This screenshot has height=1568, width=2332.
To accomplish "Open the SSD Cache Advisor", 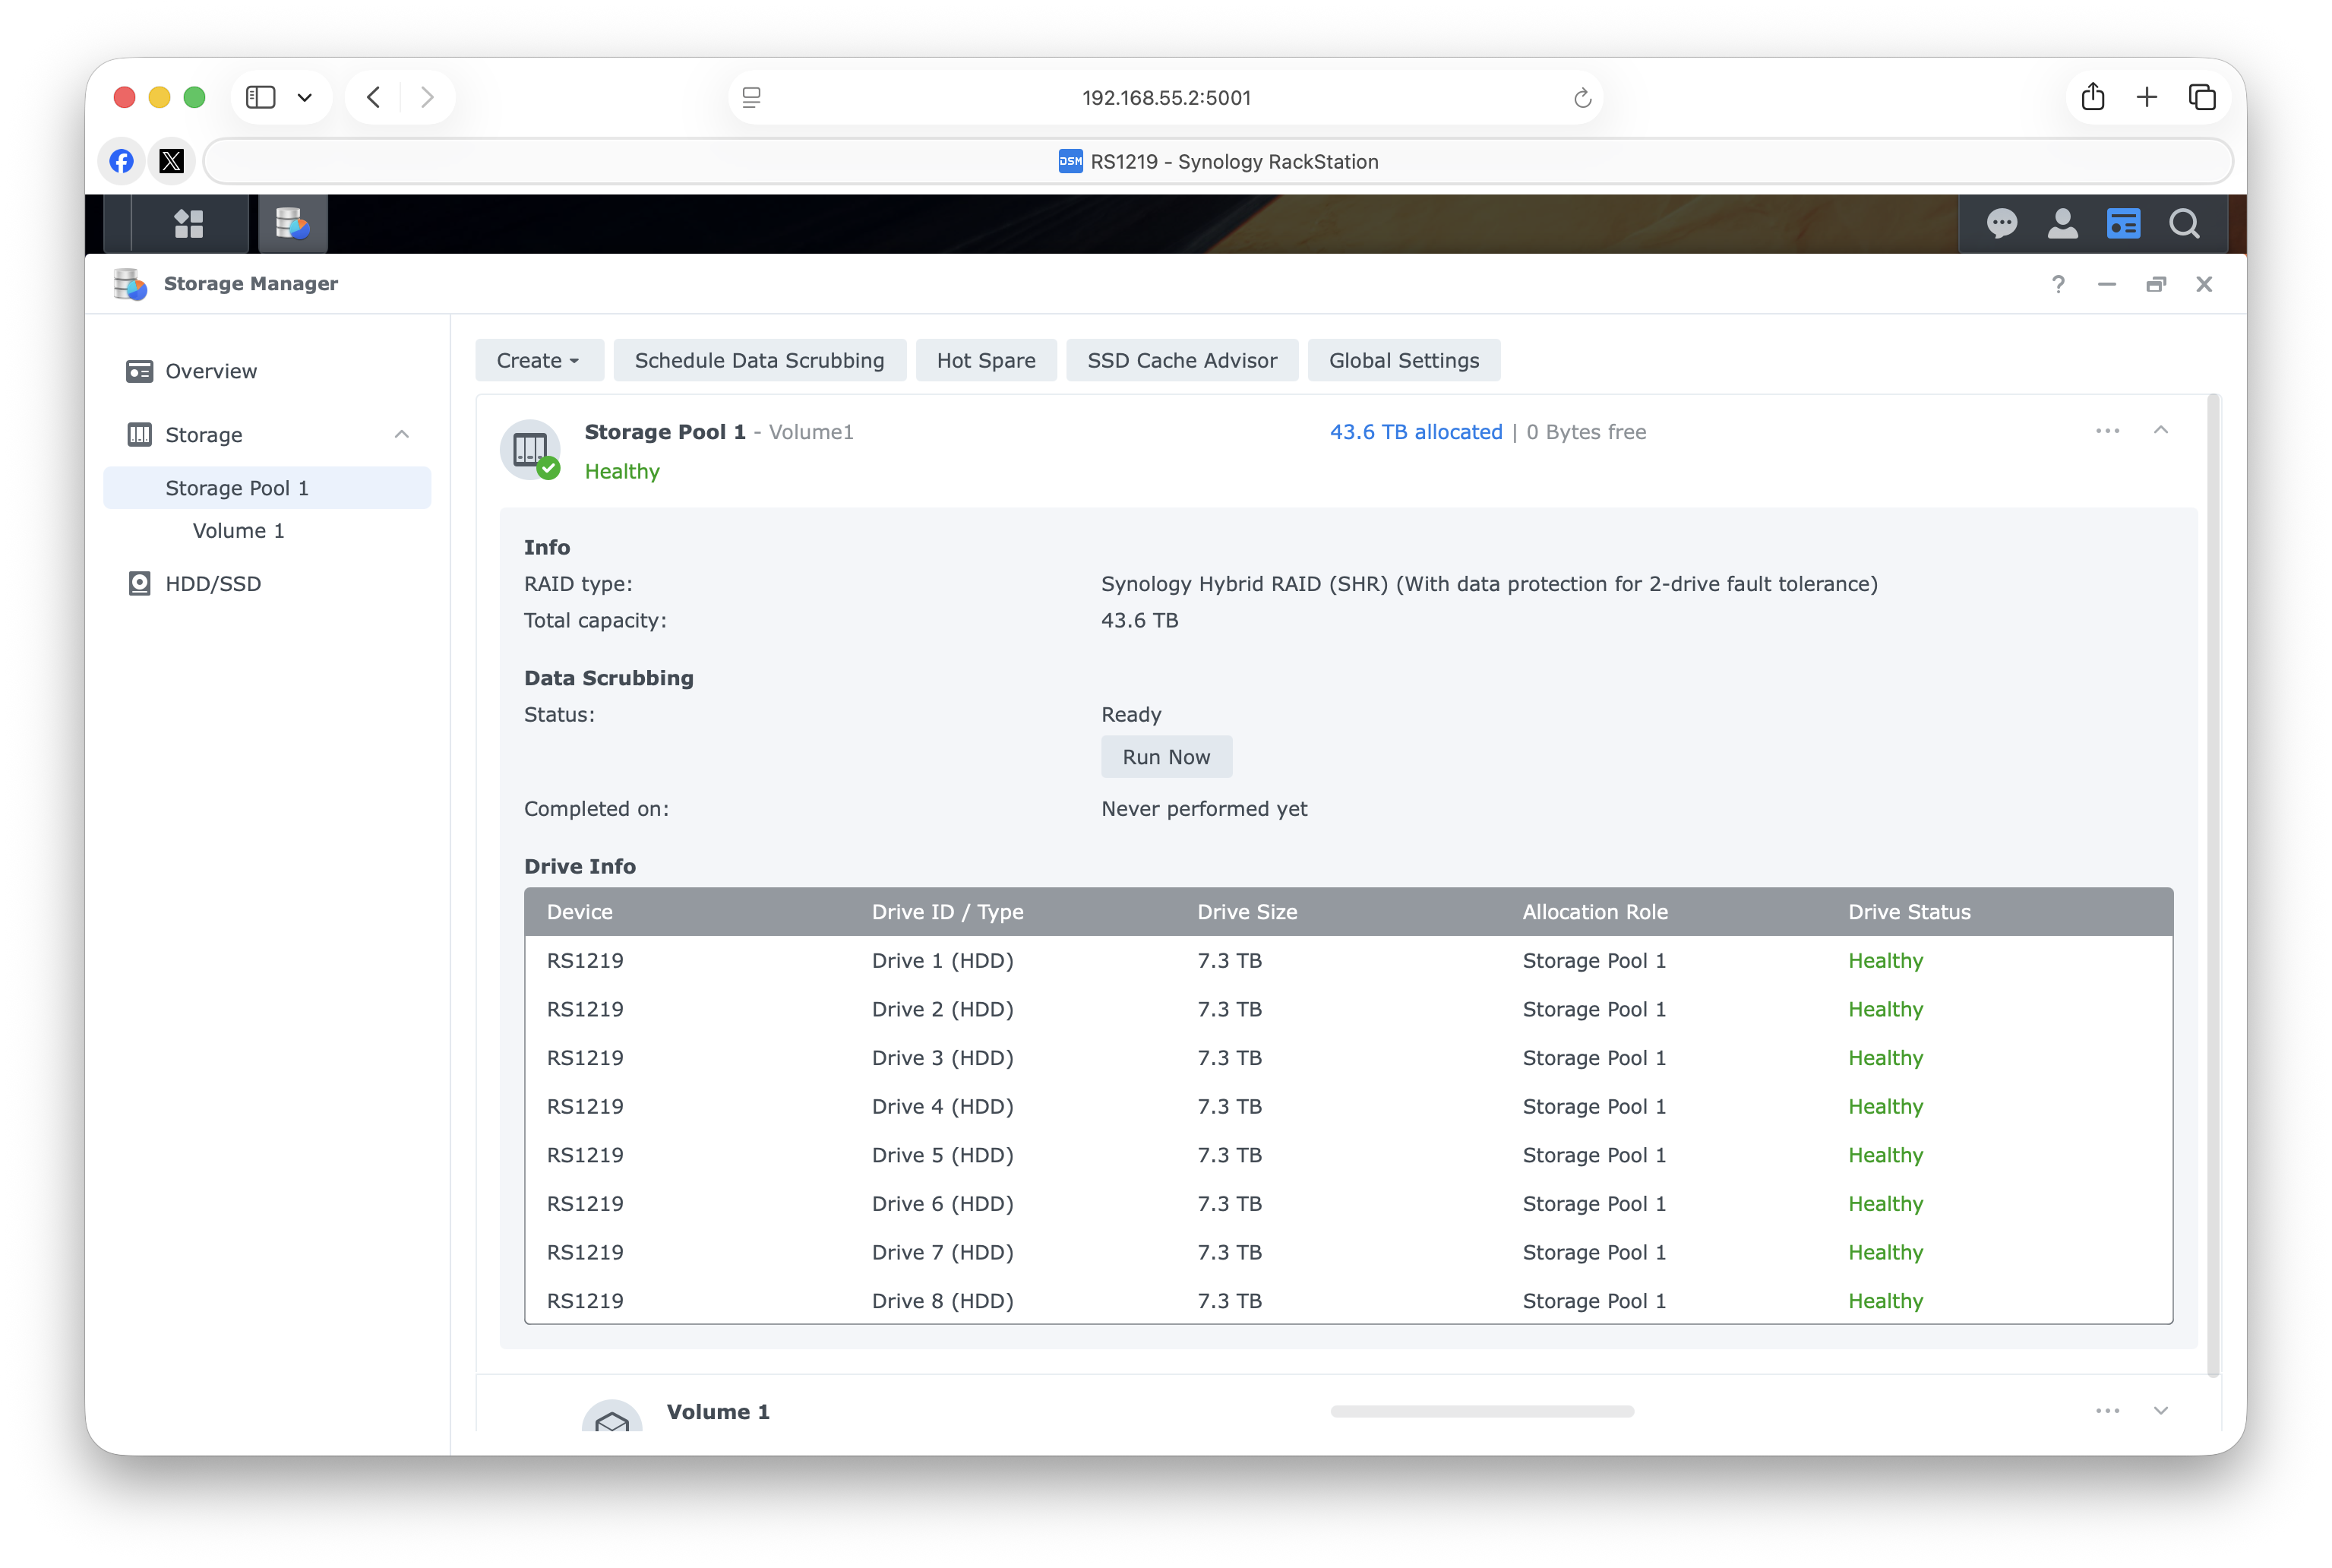I will [x=1182, y=360].
